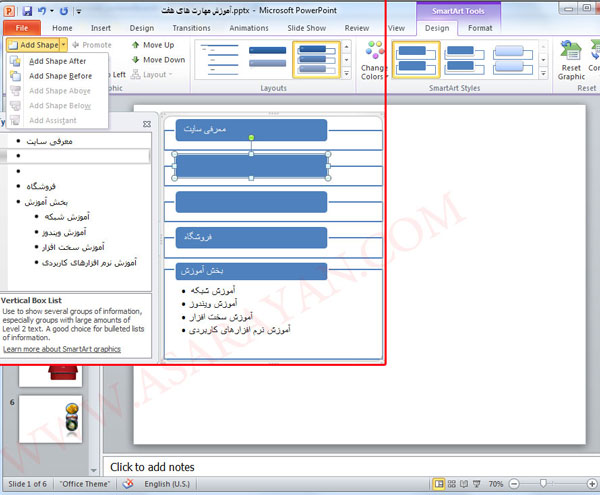Open the Design tab next to Insert
Image resolution: width=600 pixels, height=495 pixels.
pyautogui.click(x=142, y=28)
